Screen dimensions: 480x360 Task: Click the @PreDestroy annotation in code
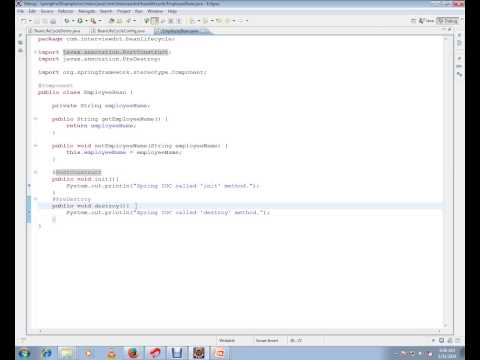(x=71, y=199)
